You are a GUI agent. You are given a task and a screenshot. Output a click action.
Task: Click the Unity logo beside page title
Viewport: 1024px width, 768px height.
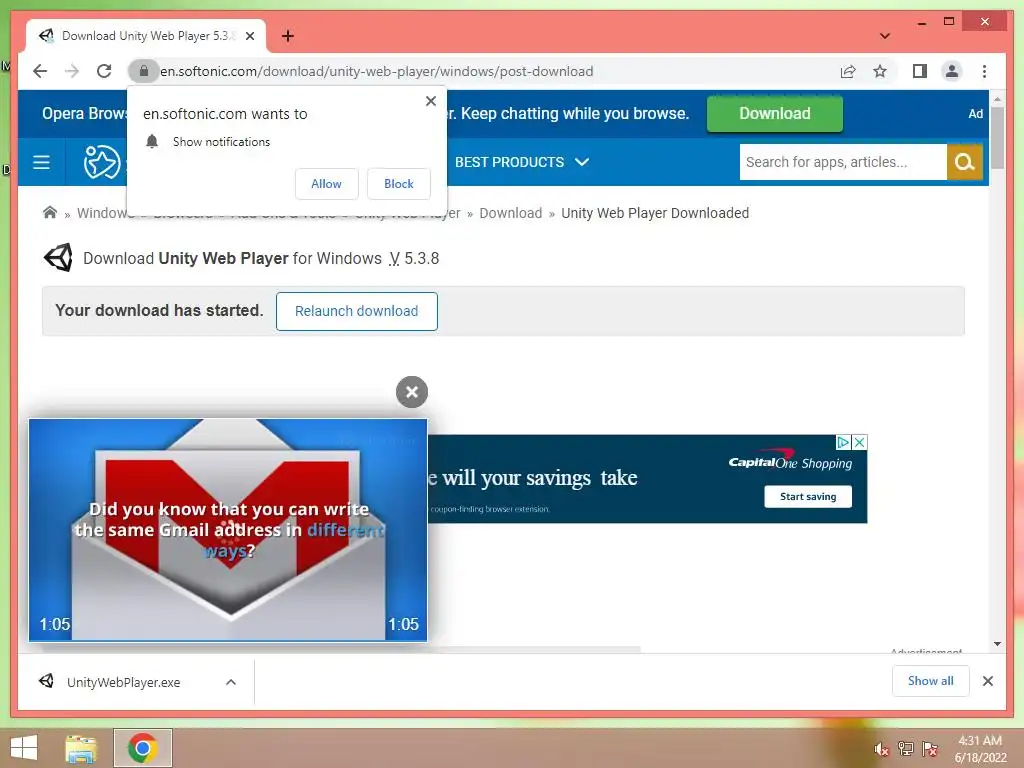click(58, 258)
